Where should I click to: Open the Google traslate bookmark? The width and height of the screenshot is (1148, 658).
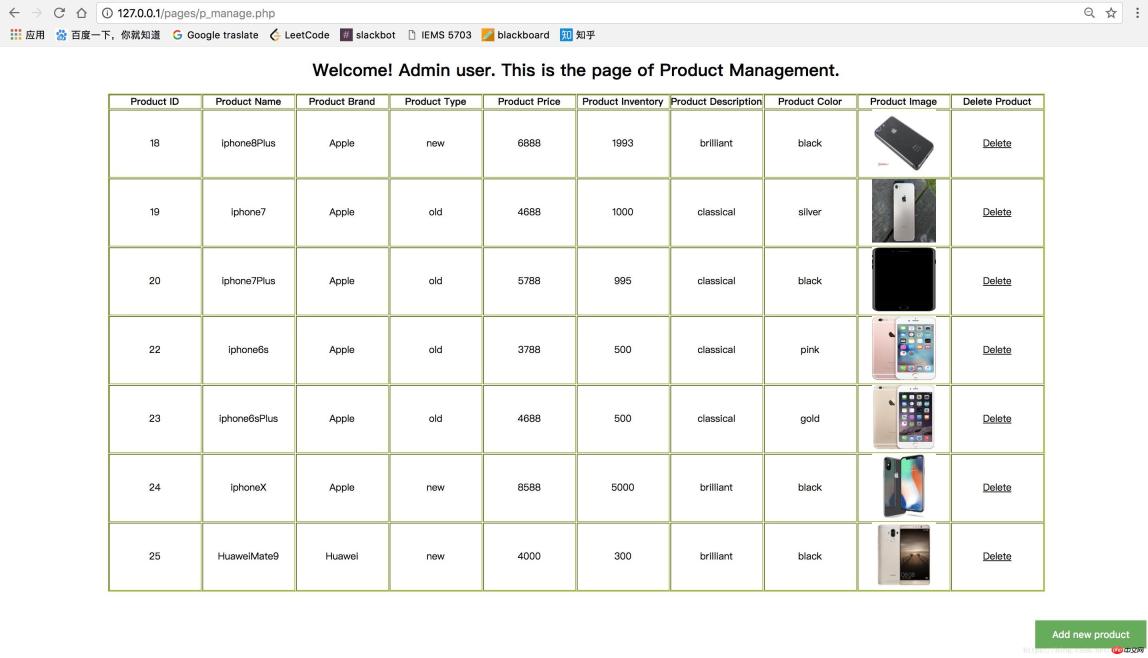pyautogui.click(x=215, y=35)
